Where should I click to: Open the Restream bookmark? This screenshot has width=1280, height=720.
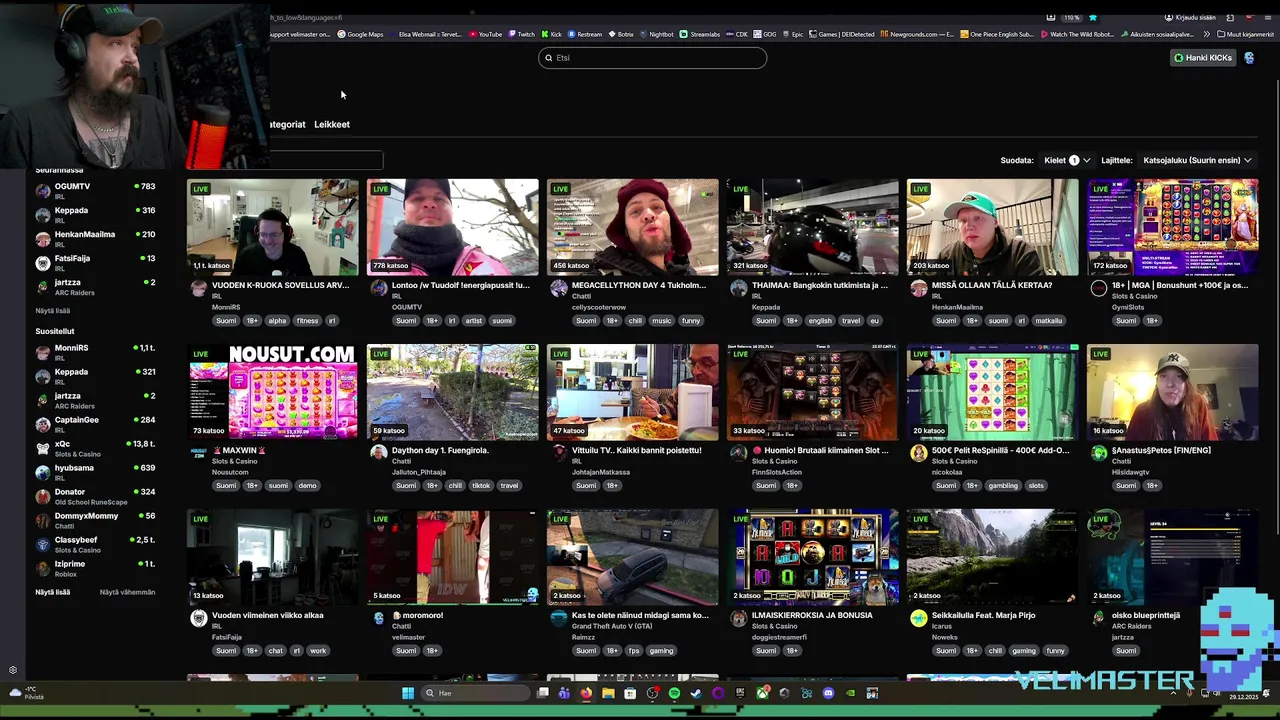point(584,34)
